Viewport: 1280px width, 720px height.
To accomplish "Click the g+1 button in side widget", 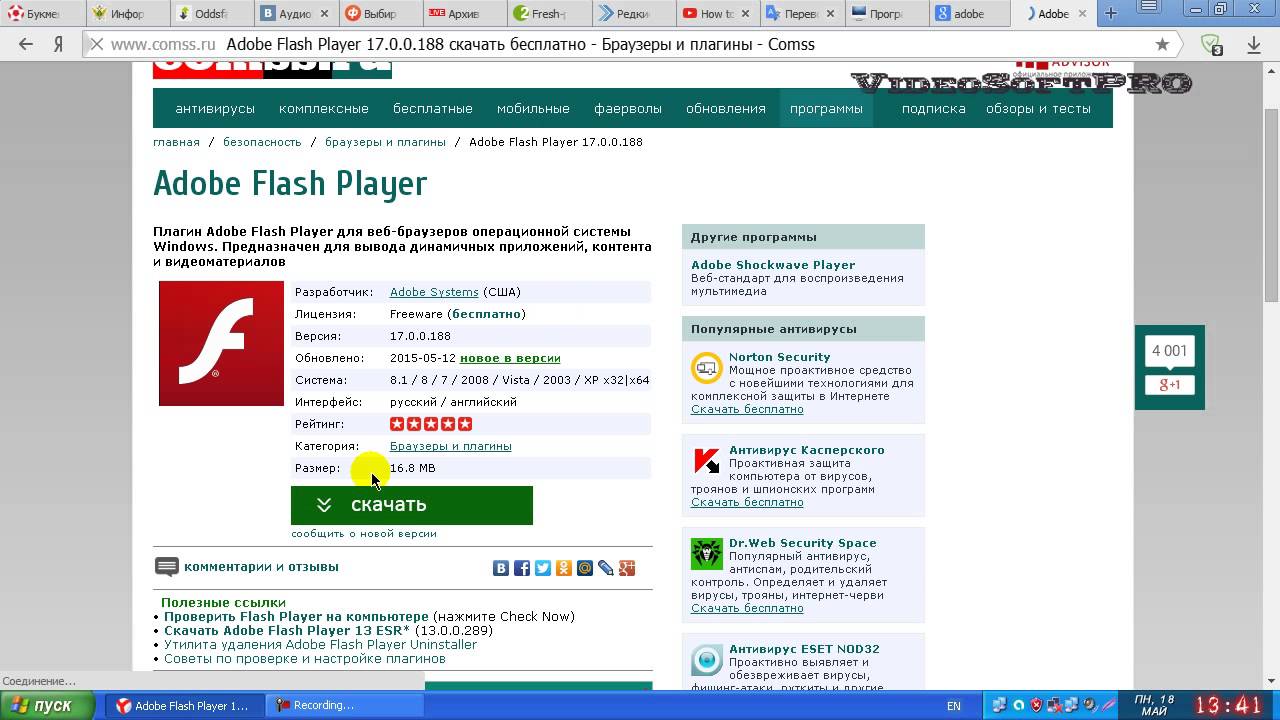I will 1170,385.
